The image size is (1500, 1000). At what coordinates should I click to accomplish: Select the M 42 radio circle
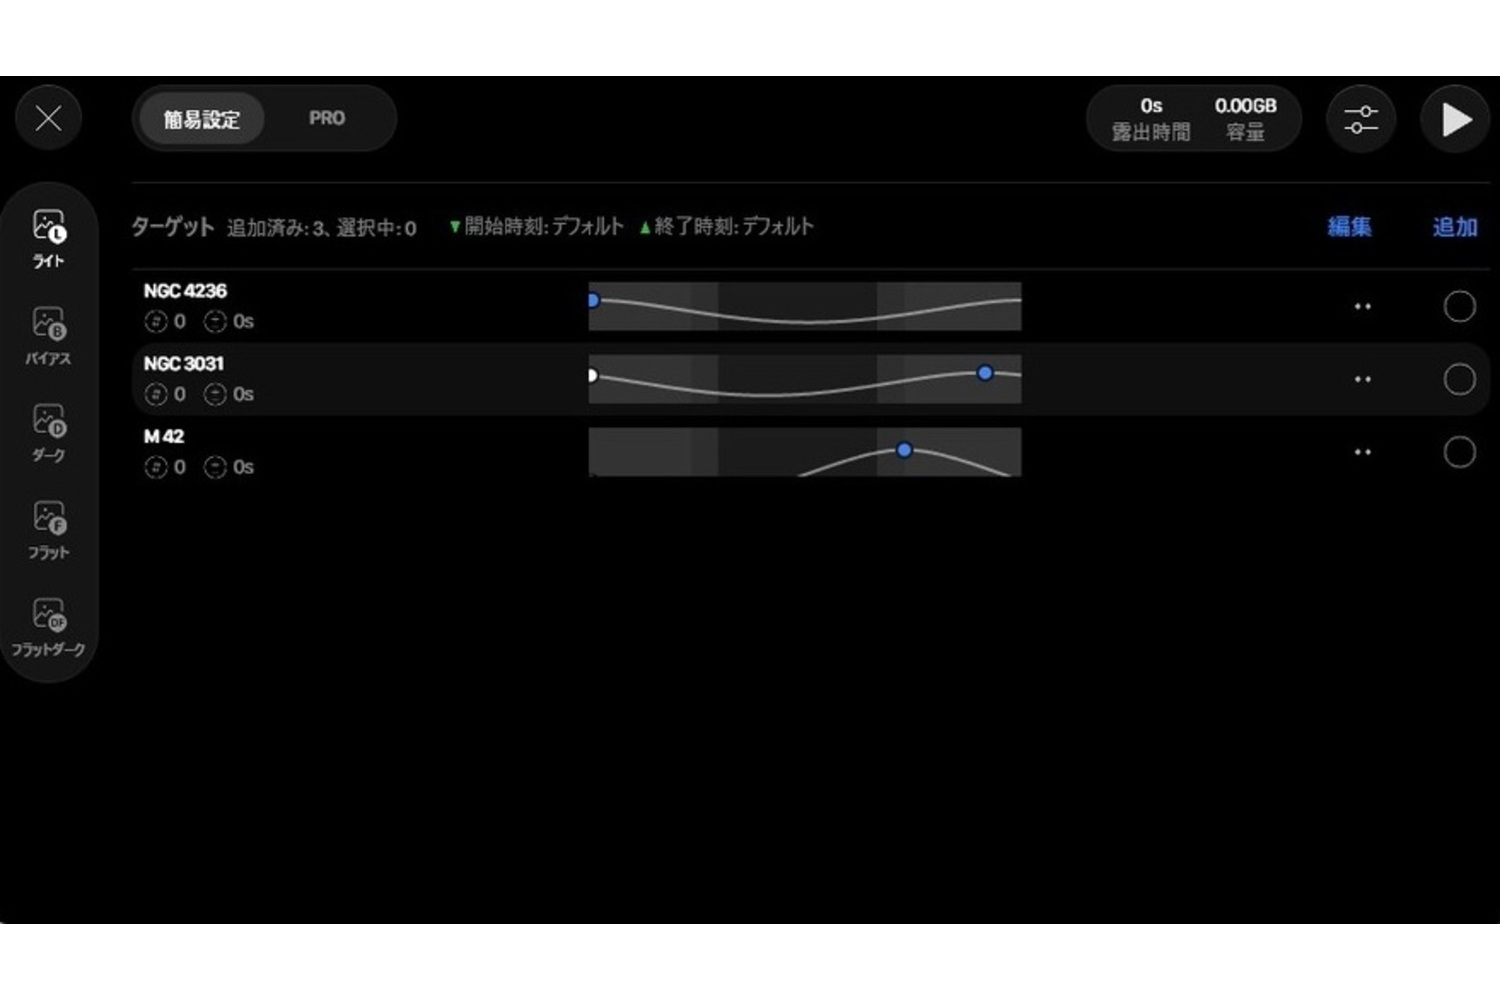1459,452
